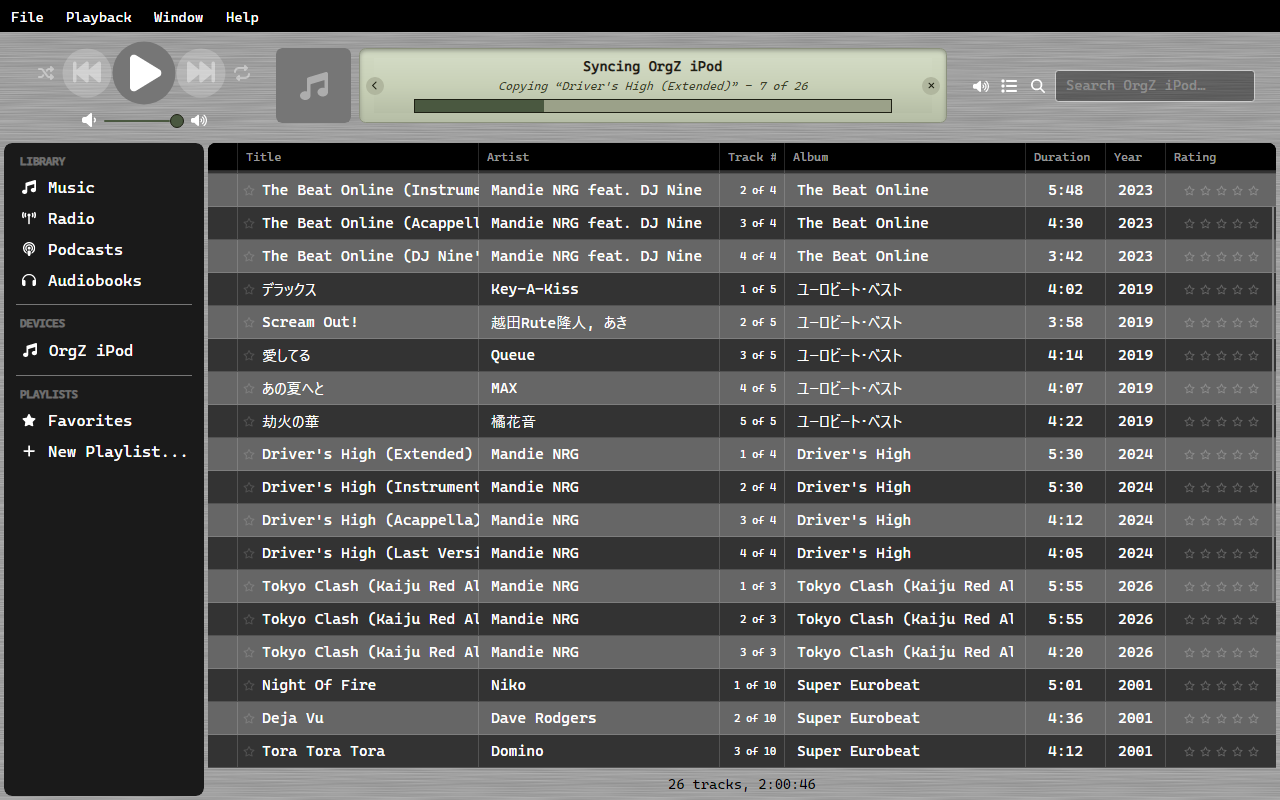Cancel the iPod sync with the X button

click(931, 86)
